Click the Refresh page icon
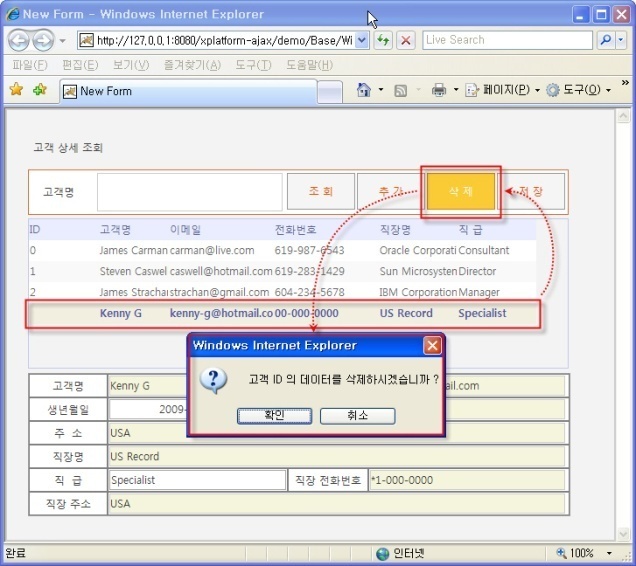Screen dimensions: 636x566 (384, 40)
